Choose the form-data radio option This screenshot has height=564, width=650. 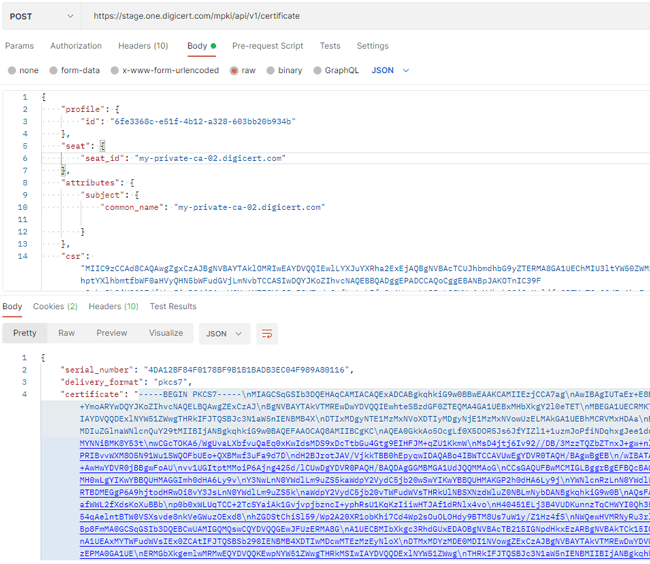point(55,71)
